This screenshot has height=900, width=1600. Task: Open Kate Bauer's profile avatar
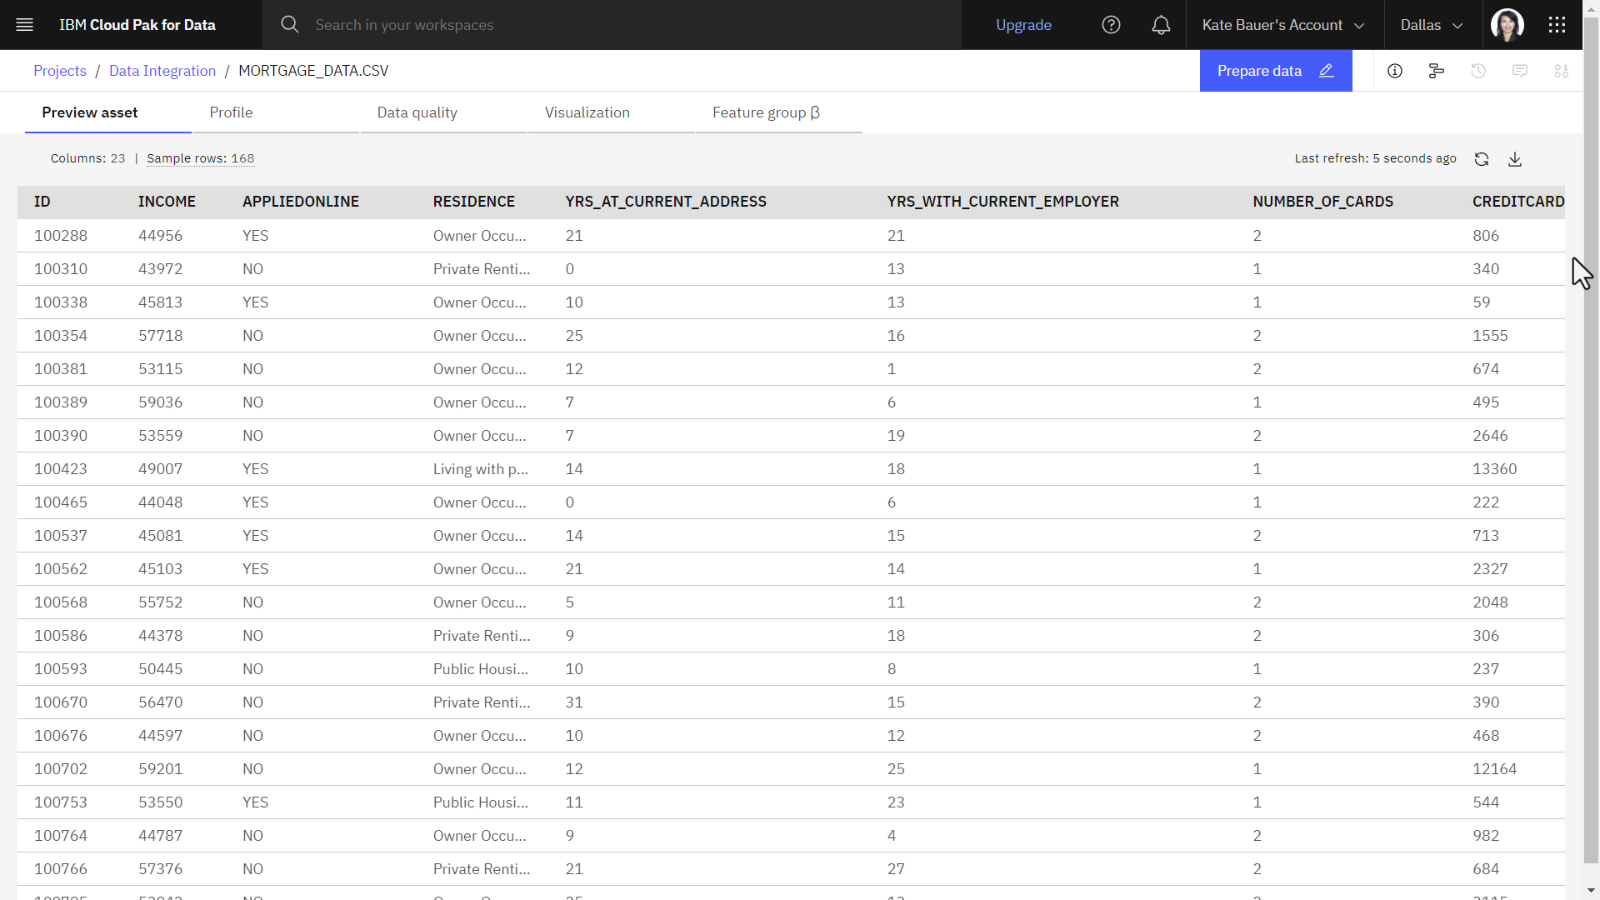click(x=1507, y=25)
